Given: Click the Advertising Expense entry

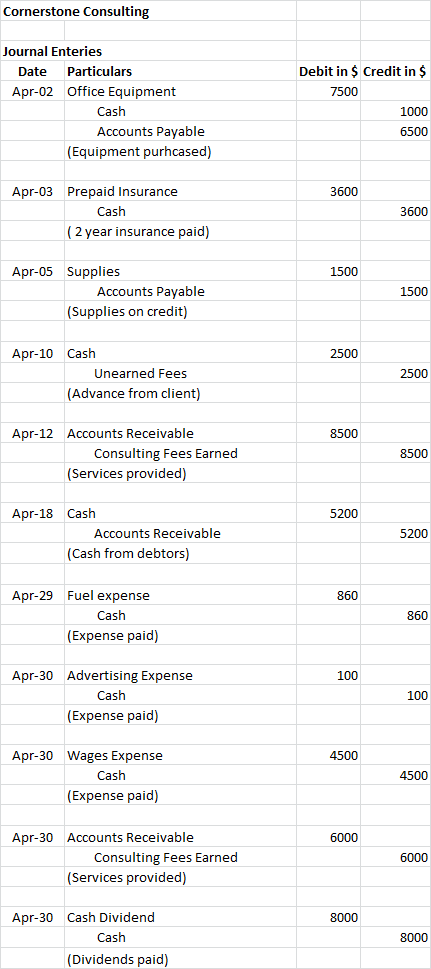Looking at the screenshot, I should [x=130, y=675].
